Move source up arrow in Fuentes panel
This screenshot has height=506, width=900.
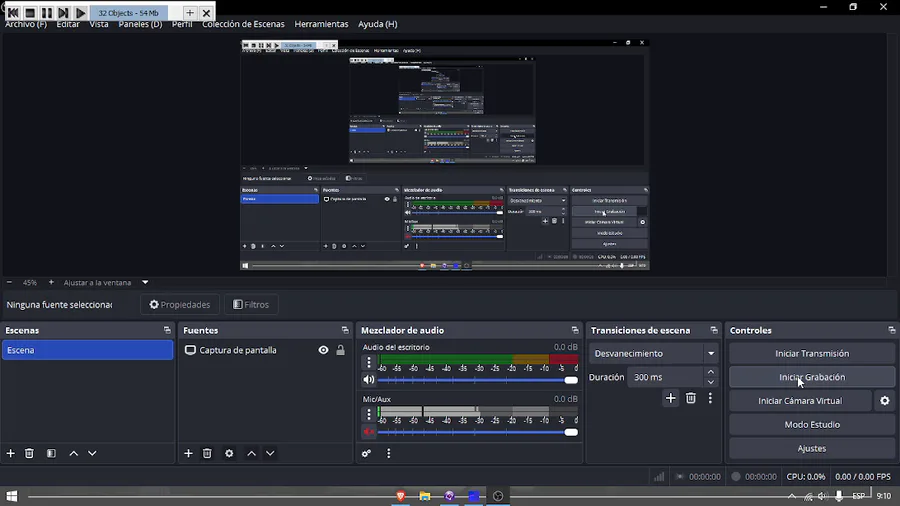pos(251,453)
